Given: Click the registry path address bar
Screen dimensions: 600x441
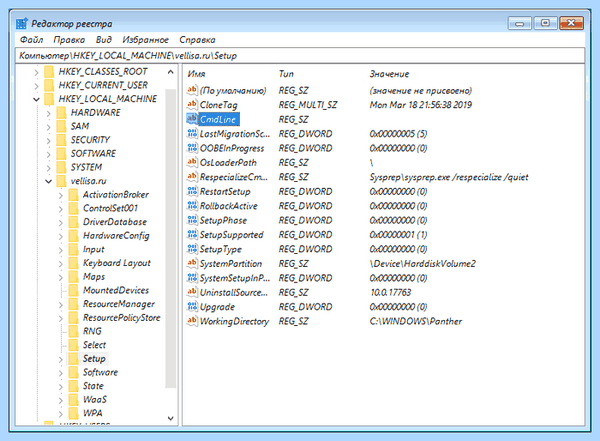Looking at the screenshot, I should pyautogui.click(x=300, y=56).
